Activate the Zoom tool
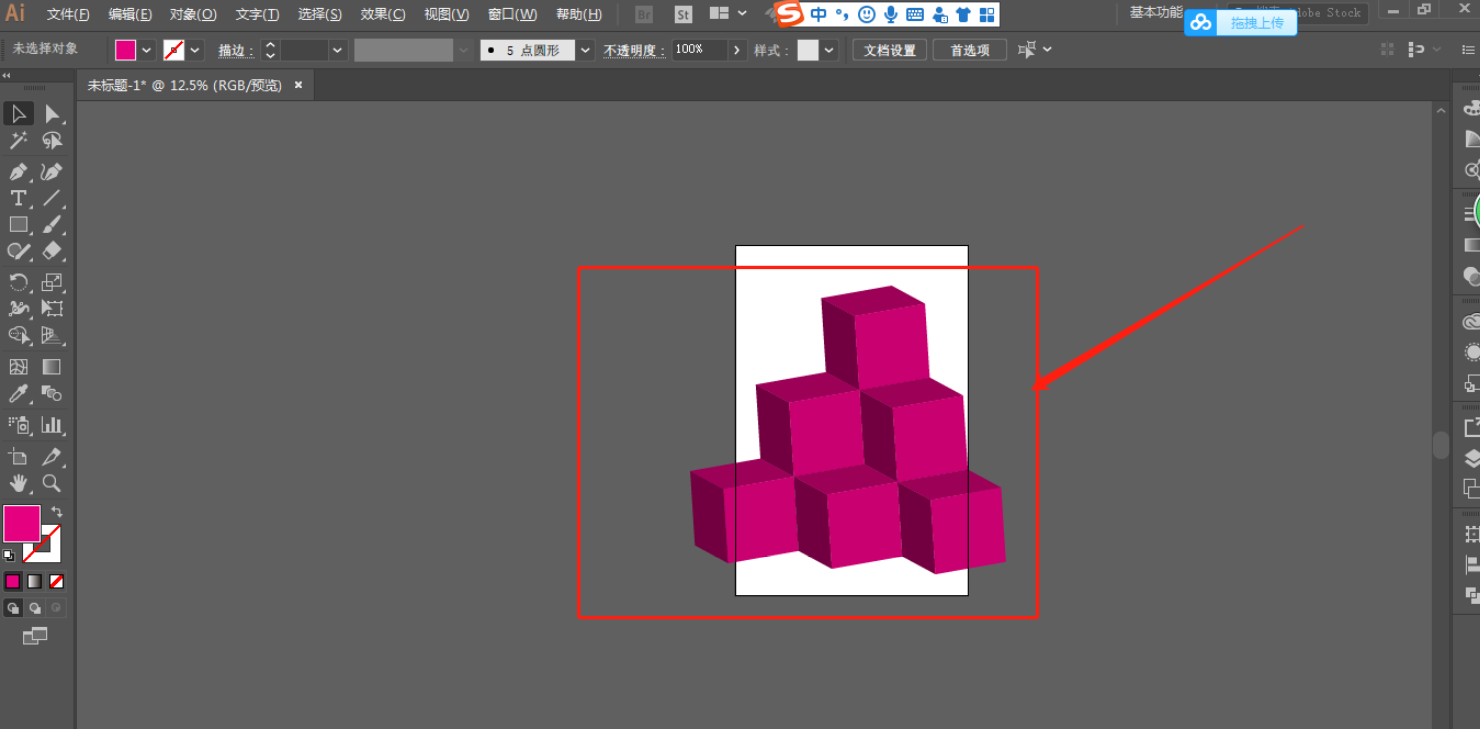 pyautogui.click(x=52, y=484)
